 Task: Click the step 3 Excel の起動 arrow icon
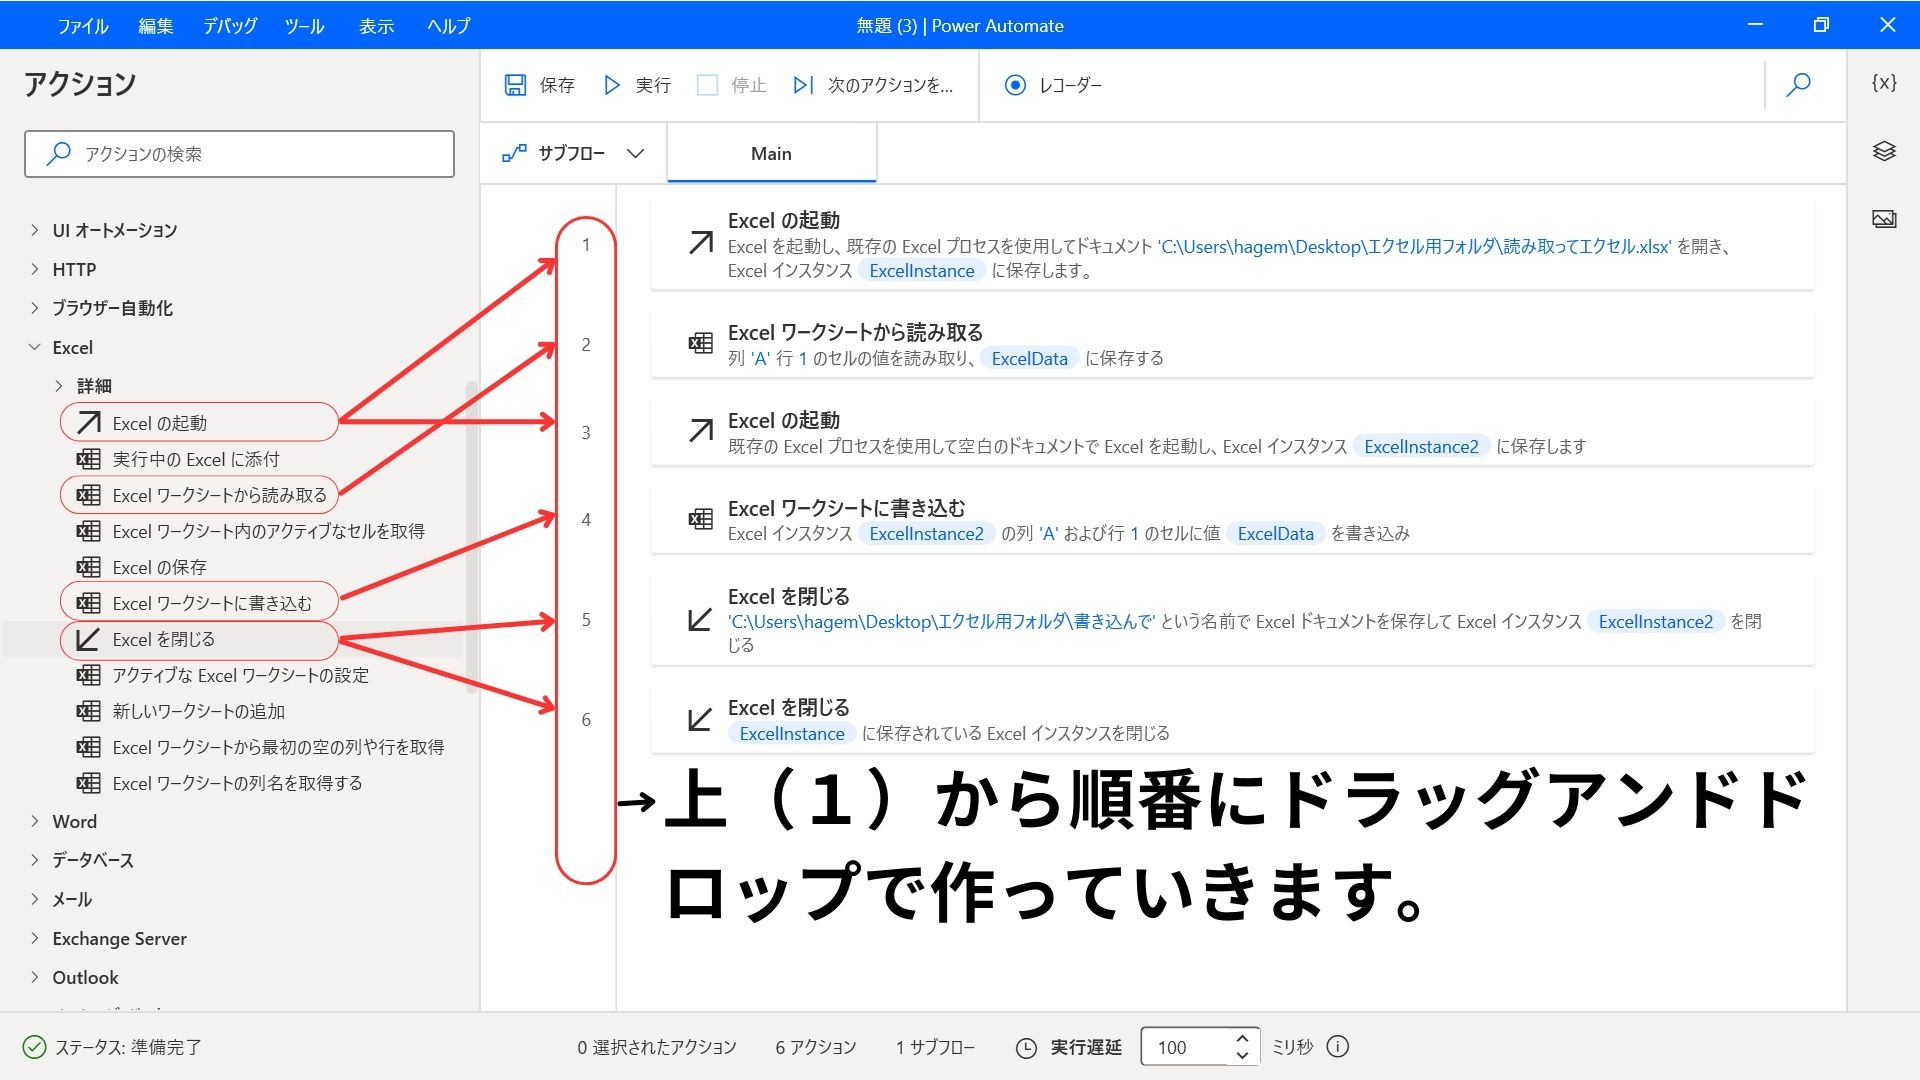point(701,431)
